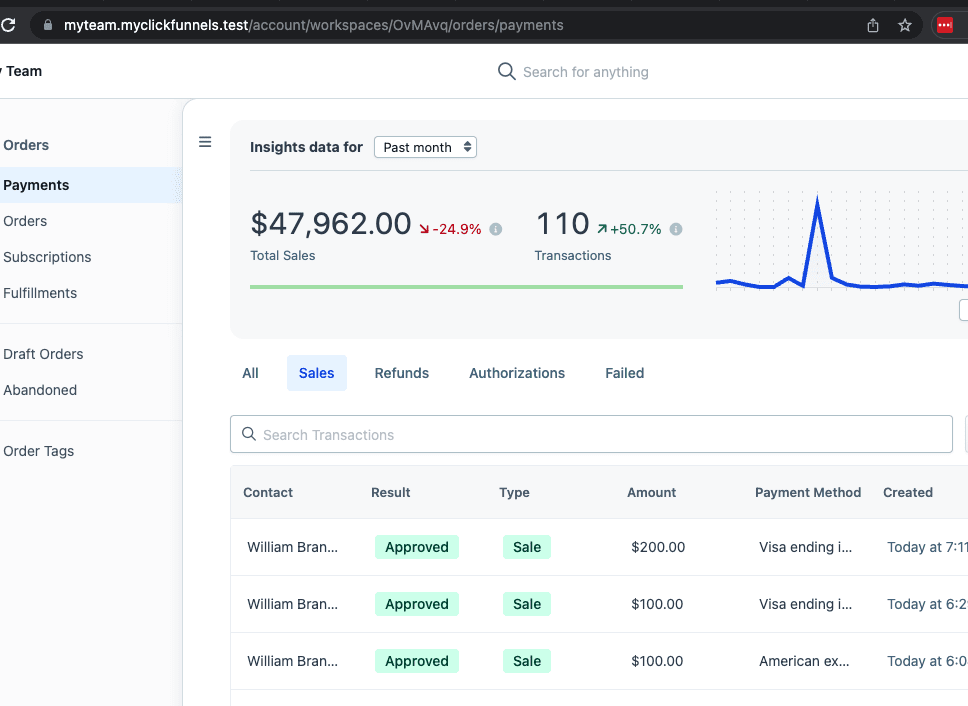The image size is (968, 706).
Task: Click the padlock site info icon
Action: point(48,25)
